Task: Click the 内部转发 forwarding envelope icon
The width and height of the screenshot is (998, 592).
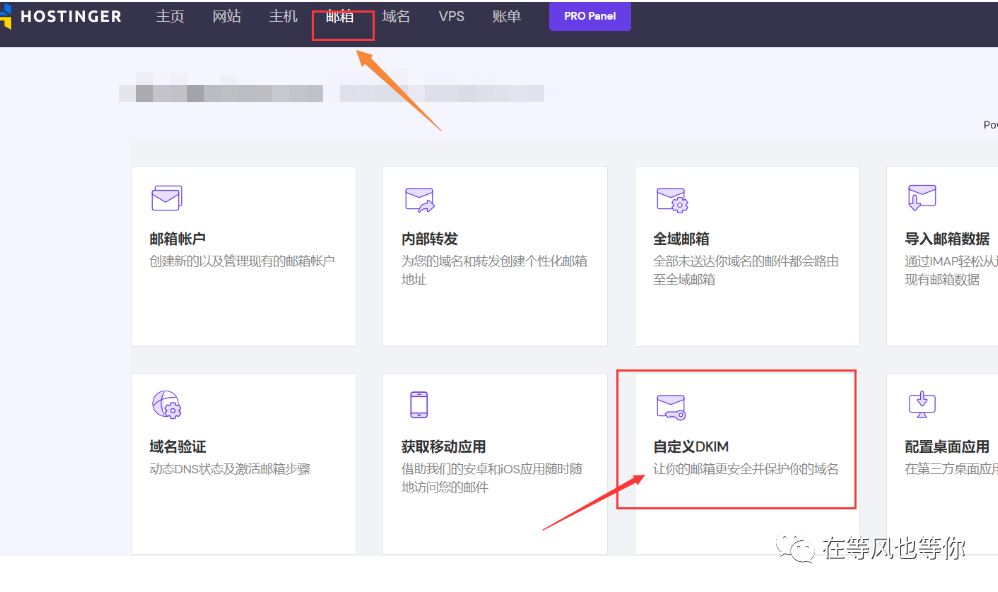Action: point(419,198)
